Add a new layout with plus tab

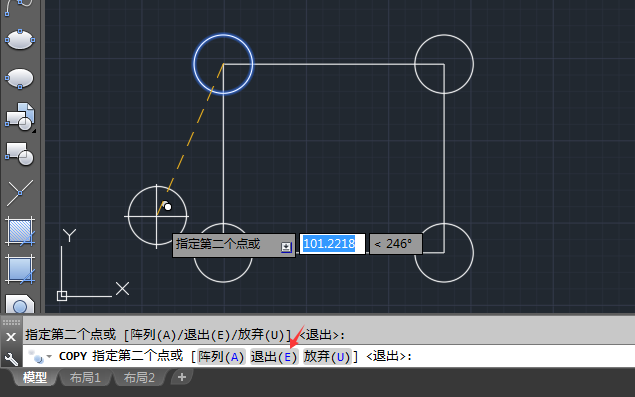(x=181, y=377)
